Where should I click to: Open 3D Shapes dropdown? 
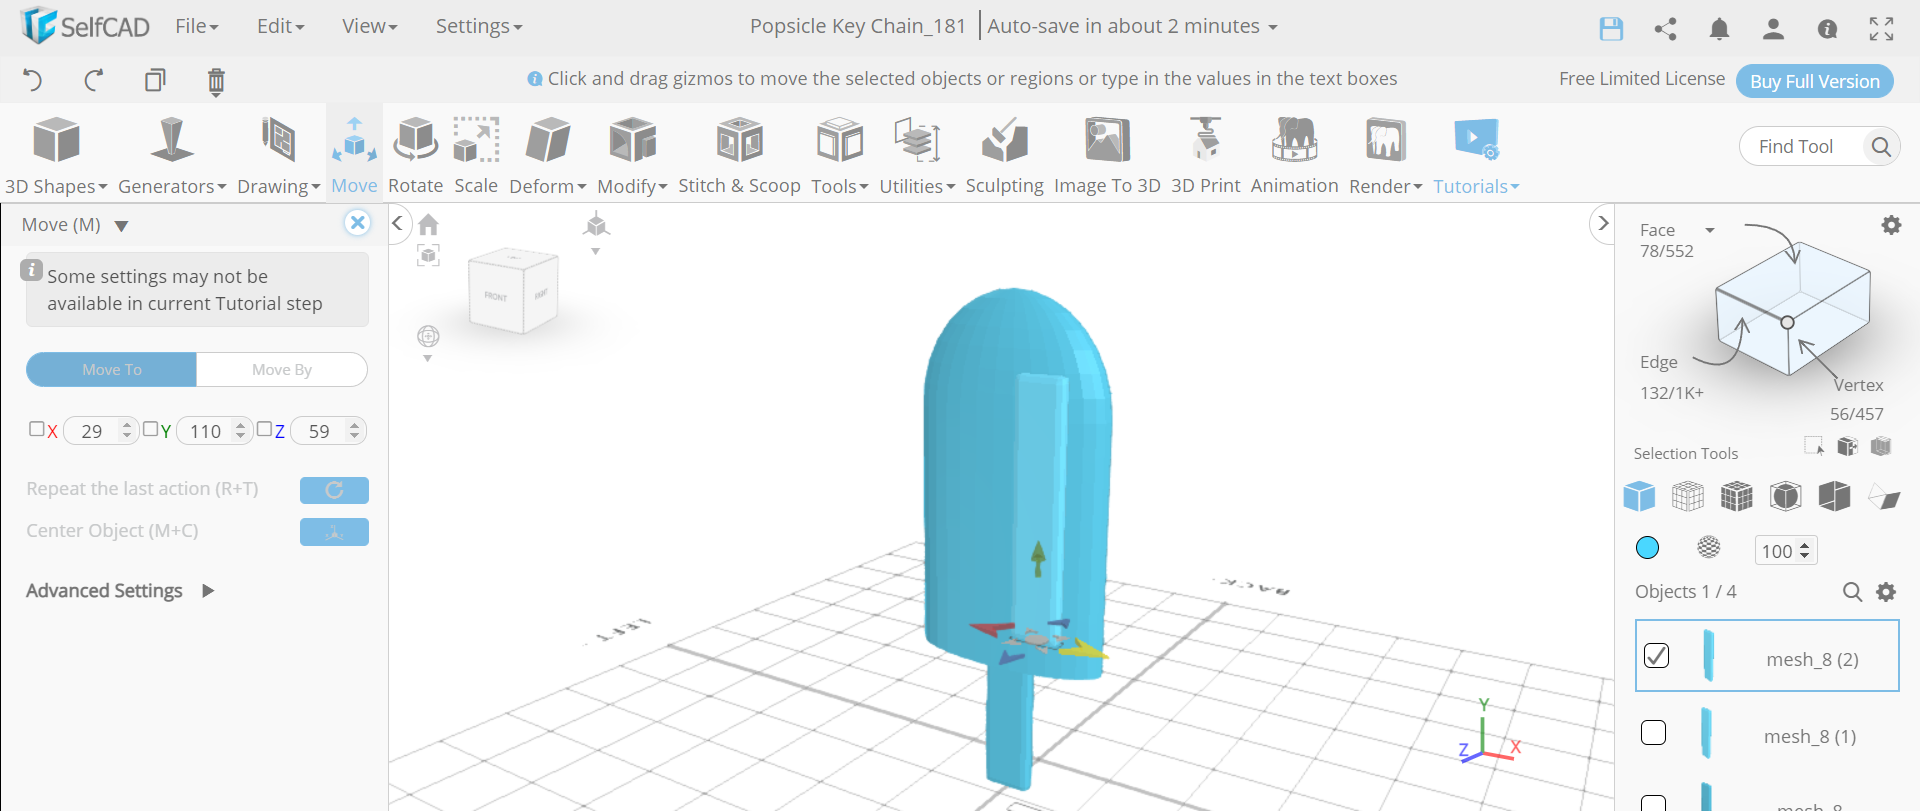[x=56, y=155]
